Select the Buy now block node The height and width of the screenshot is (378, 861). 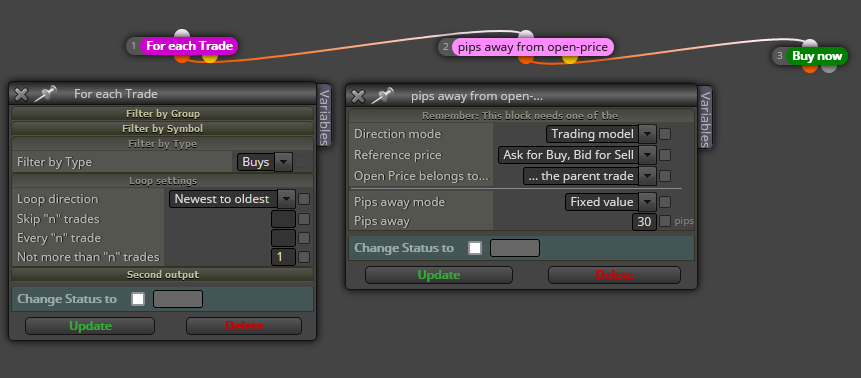[817, 56]
